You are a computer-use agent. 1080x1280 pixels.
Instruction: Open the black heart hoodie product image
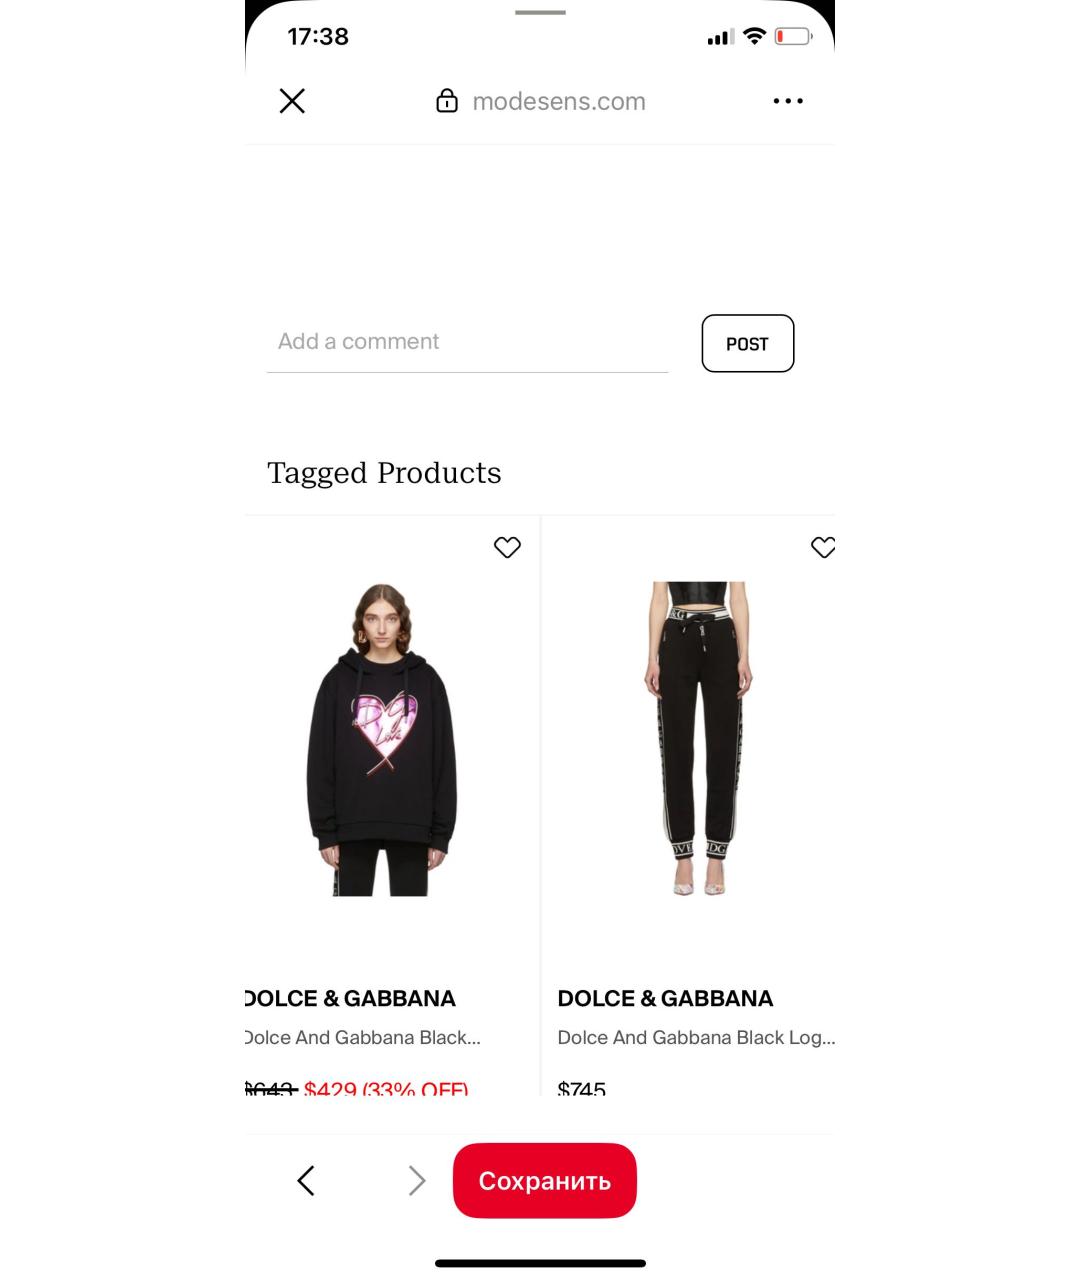(x=382, y=739)
